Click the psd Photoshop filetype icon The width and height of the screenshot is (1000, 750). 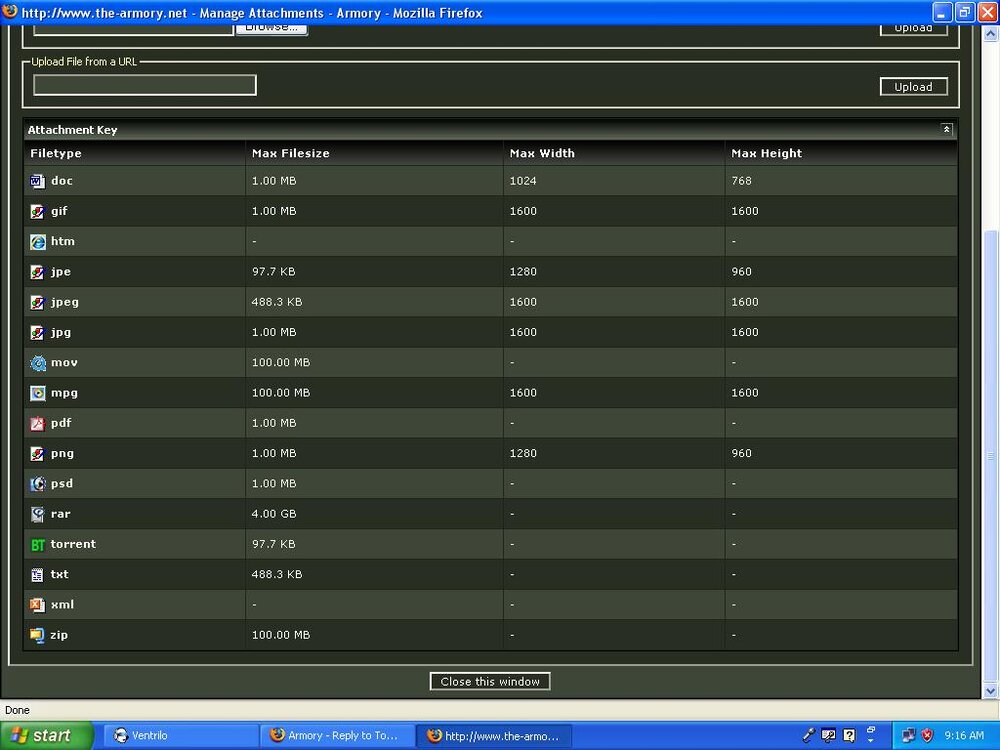point(38,484)
